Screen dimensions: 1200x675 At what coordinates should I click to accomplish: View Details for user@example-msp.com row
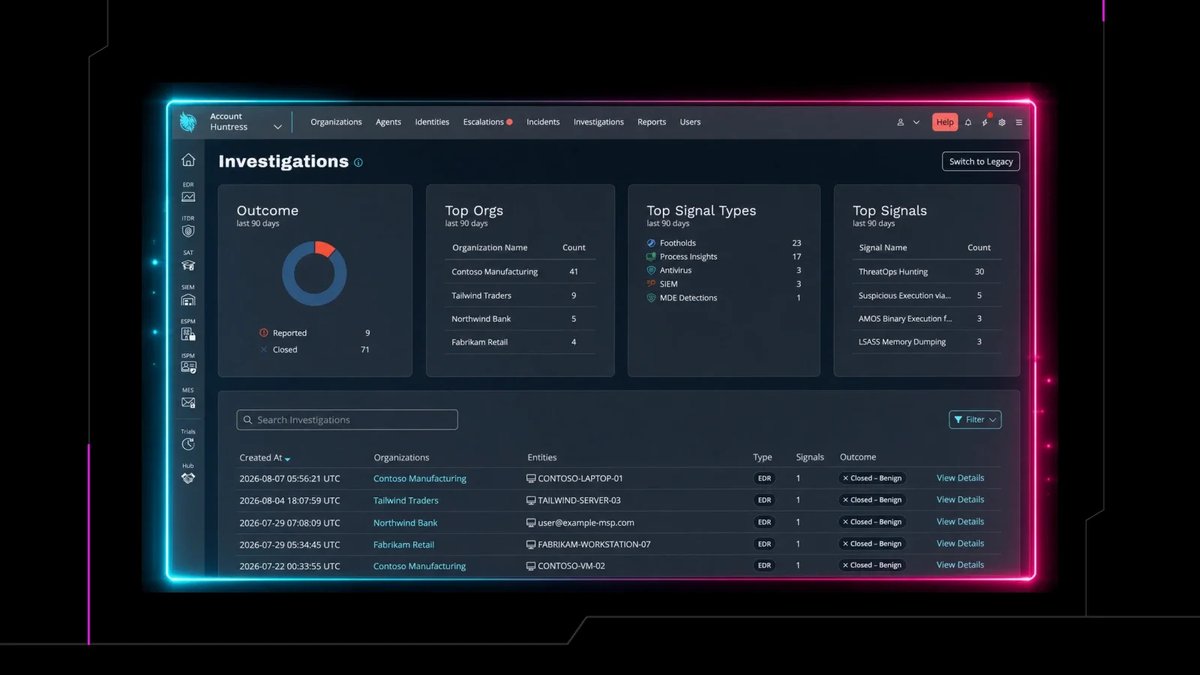point(960,521)
